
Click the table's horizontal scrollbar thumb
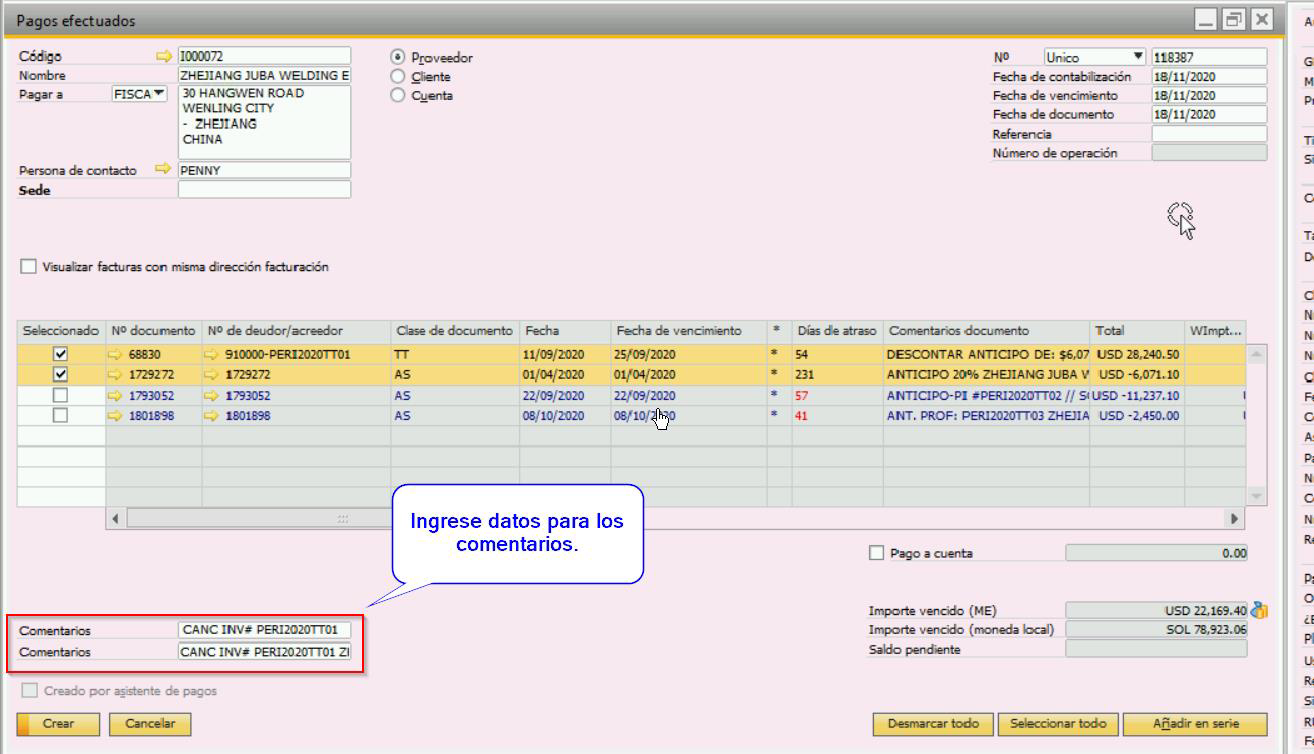[x=343, y=519]
